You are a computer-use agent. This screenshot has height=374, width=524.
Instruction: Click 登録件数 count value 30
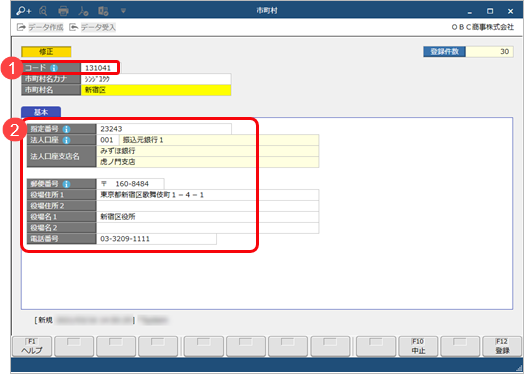pyautogui.click(x=490, y=52)
